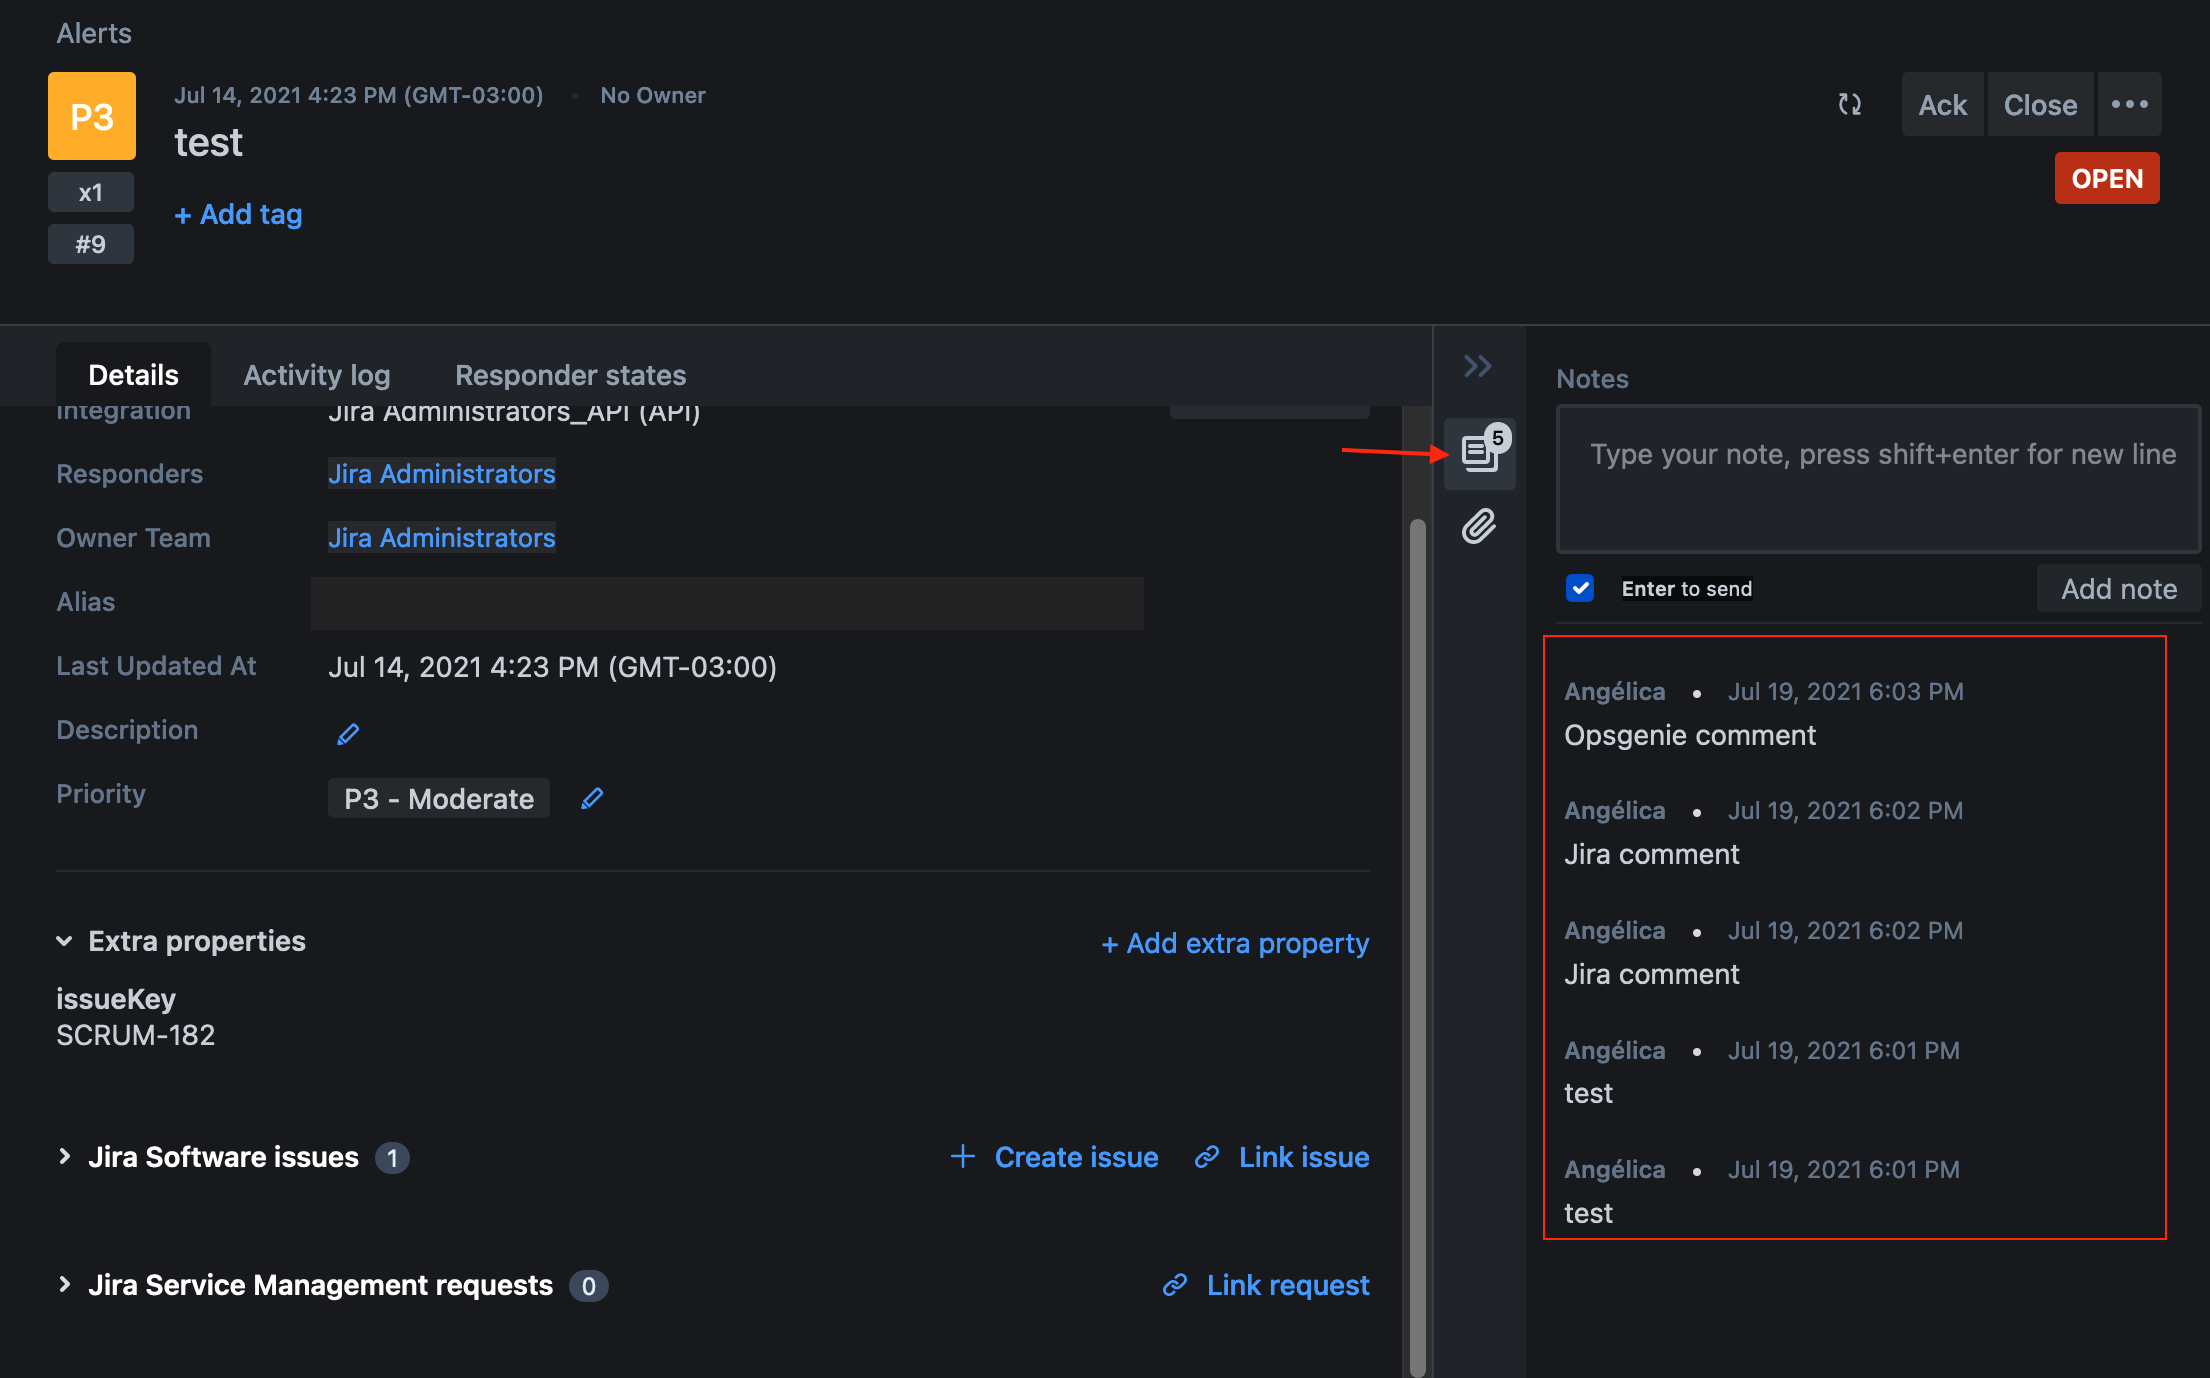Expand the Jira Software issues section
This screenshot has width=2210, height=1378.
[65, 1157]
